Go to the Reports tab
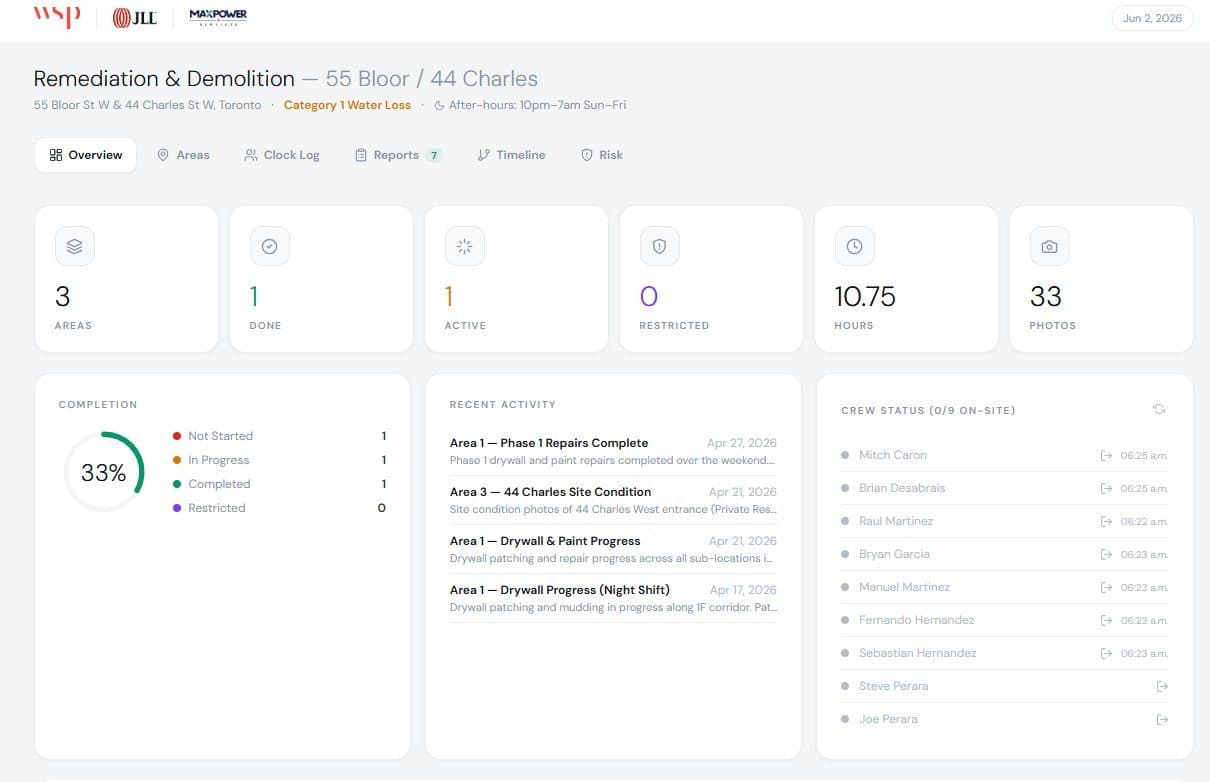 pyautogui.click(x=397, y=155)
